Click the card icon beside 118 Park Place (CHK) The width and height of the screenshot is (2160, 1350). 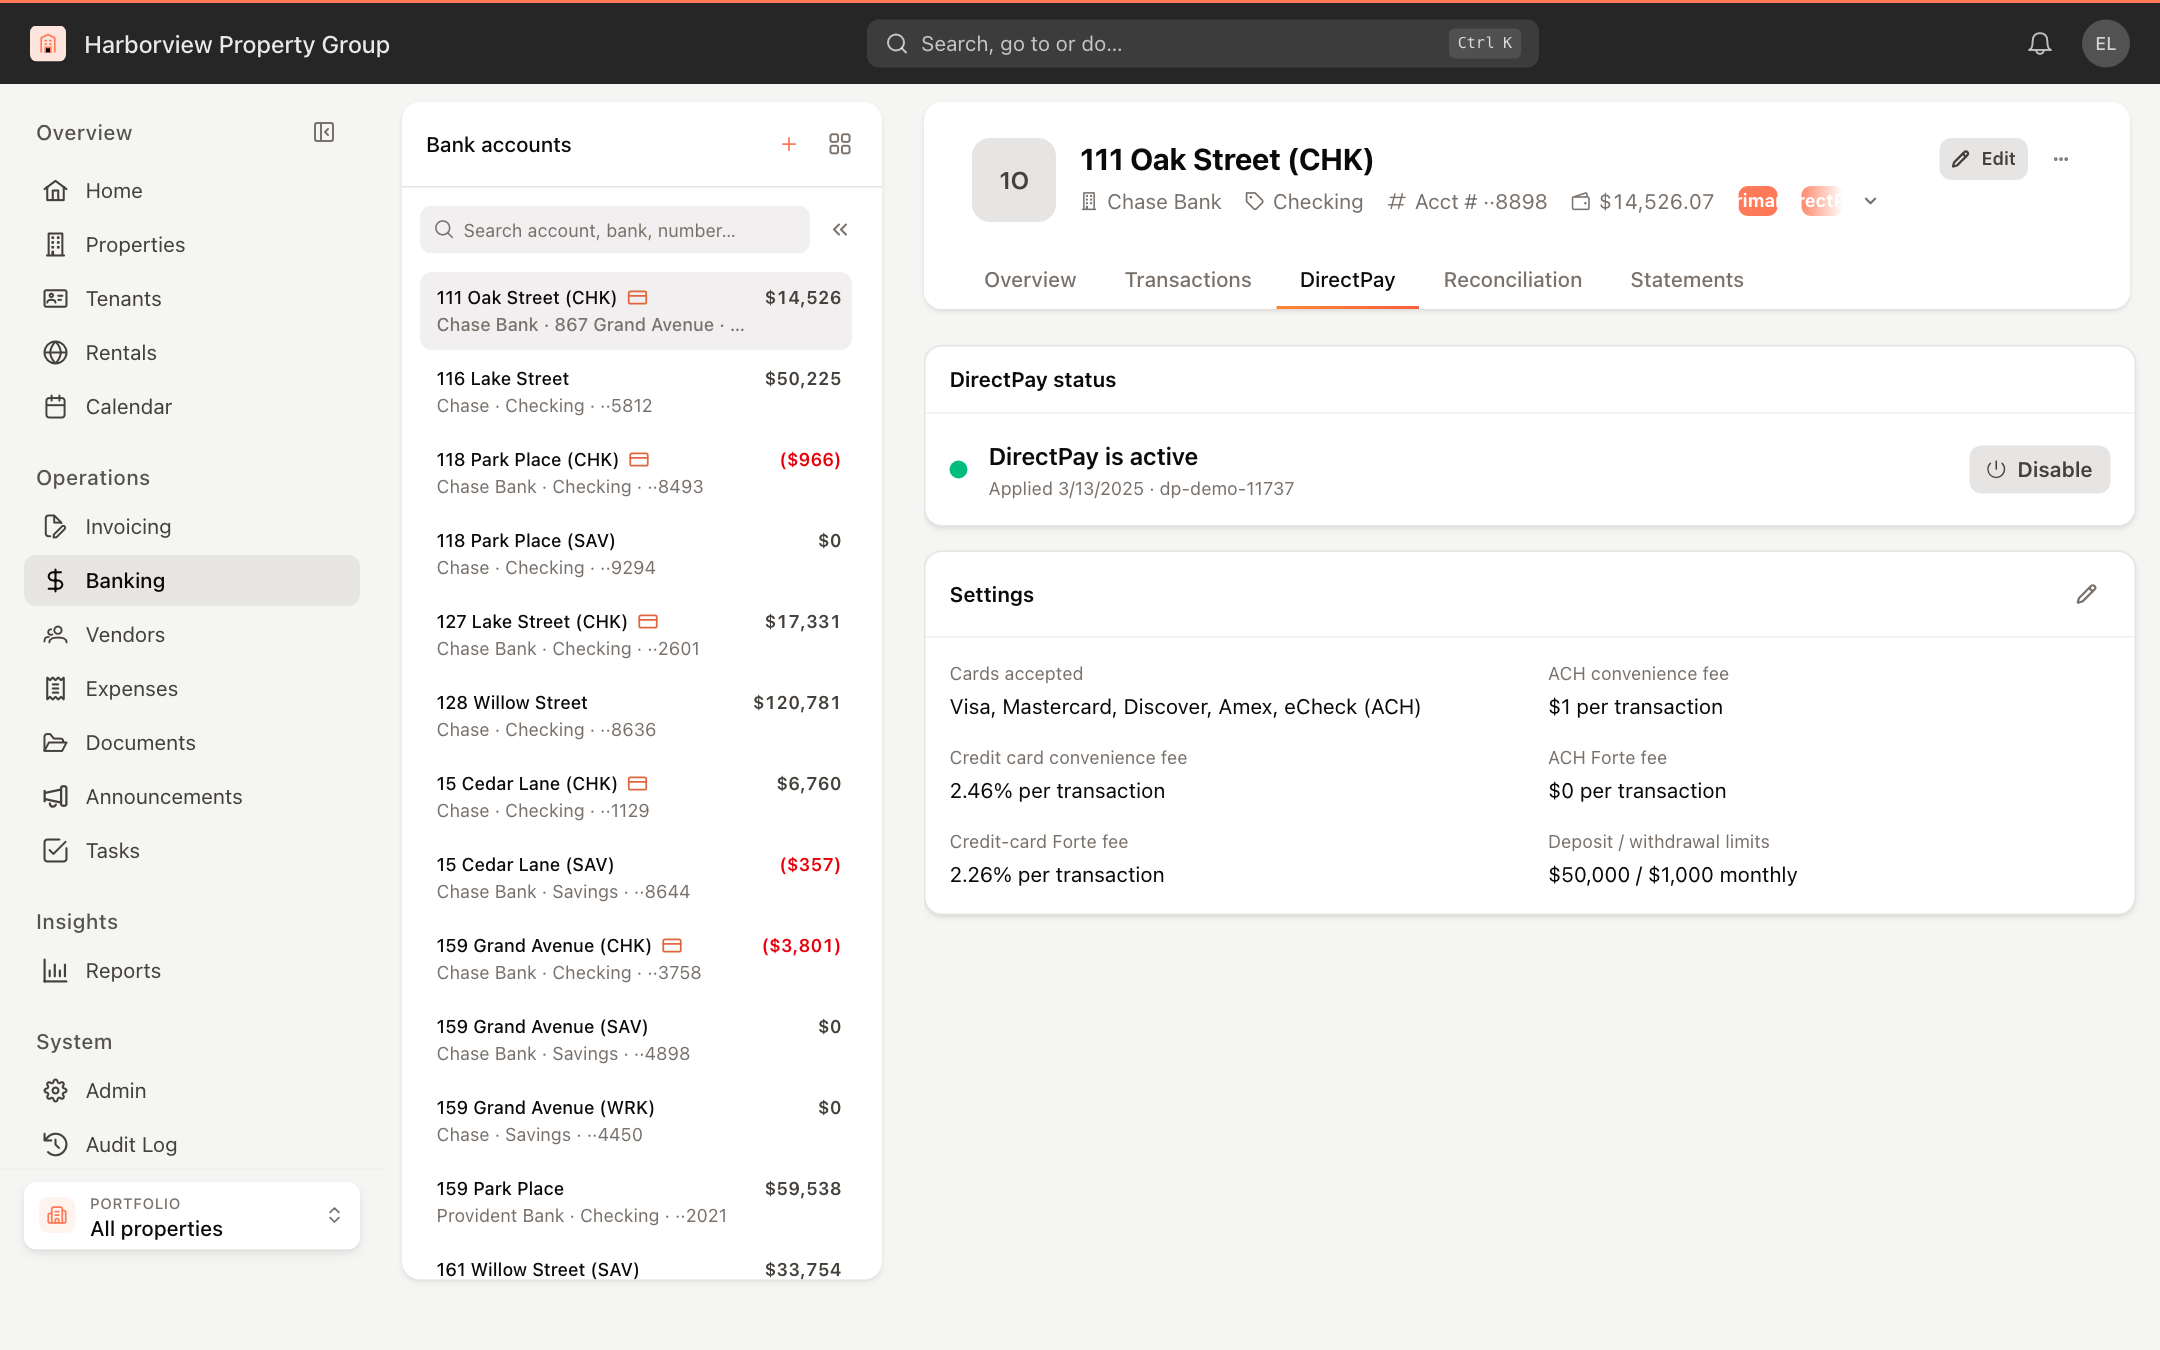(639, 460)
